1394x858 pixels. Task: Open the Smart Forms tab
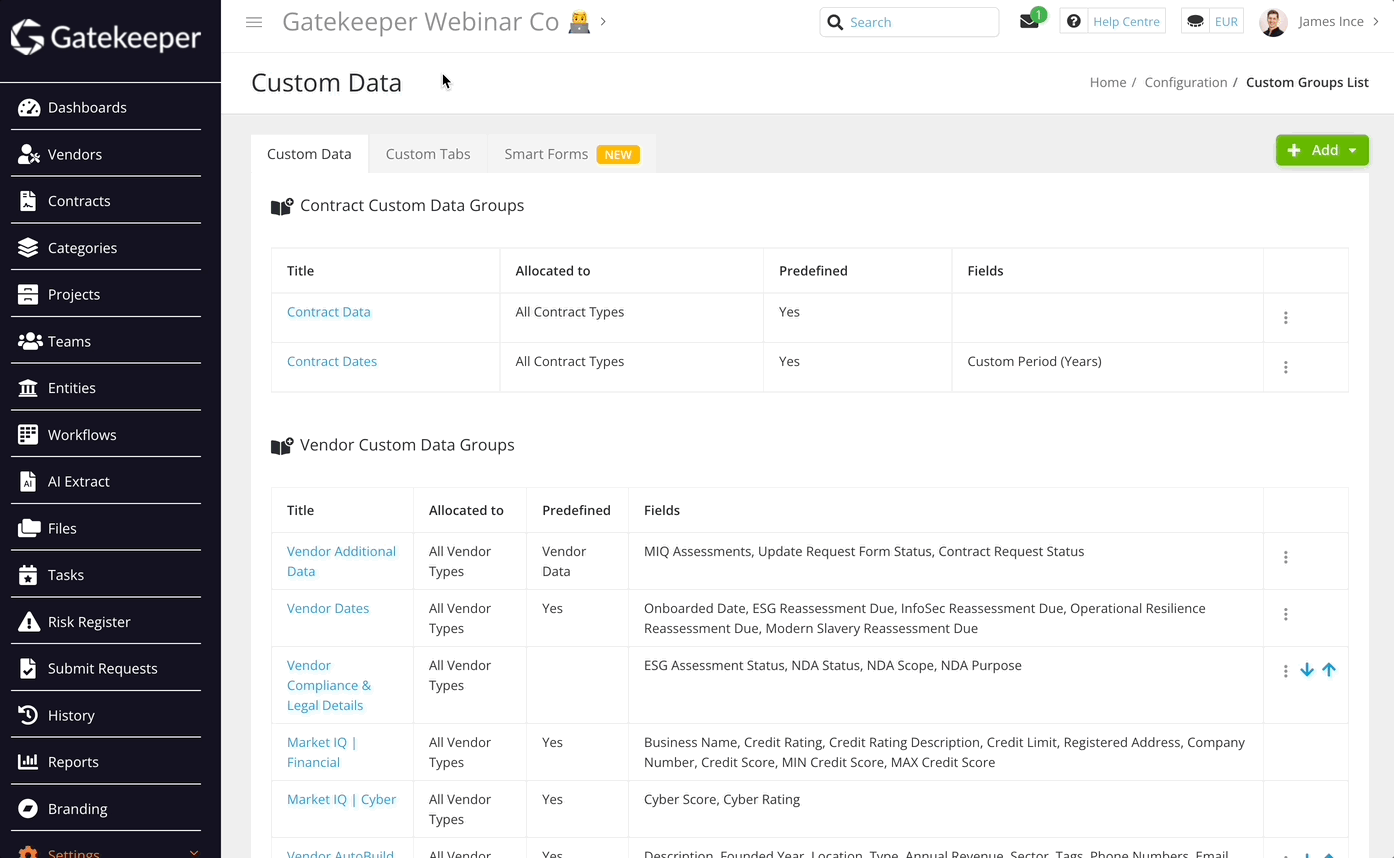[x=546, y=153]
